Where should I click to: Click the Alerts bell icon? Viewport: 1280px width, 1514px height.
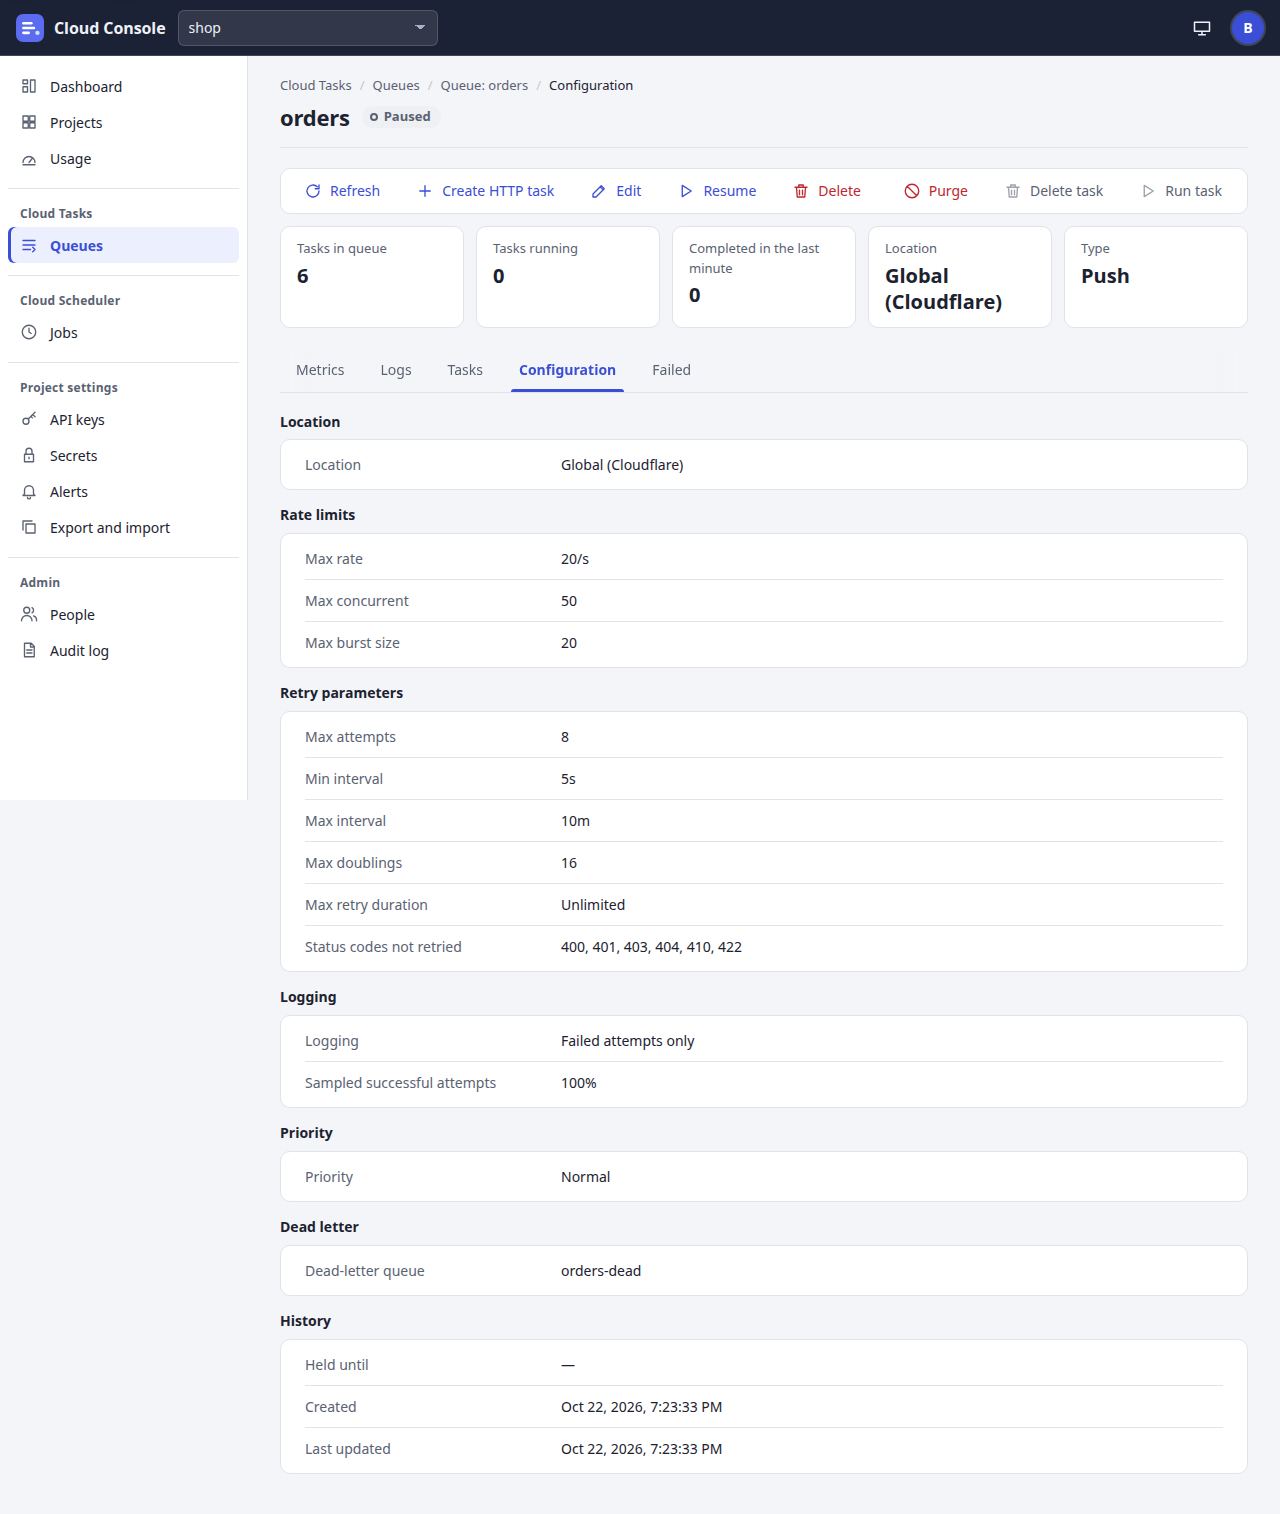point(29,492)
